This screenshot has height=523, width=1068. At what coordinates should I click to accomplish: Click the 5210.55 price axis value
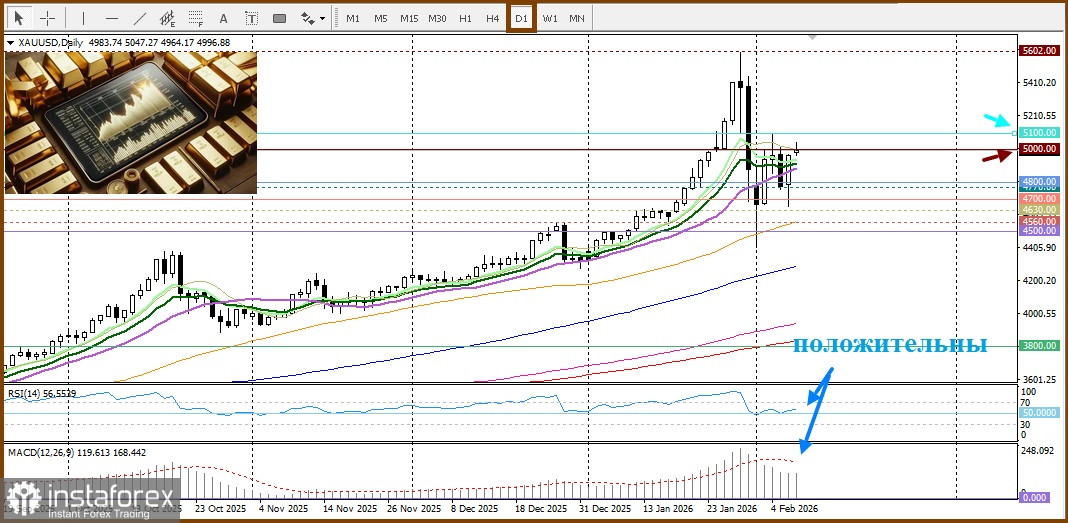tap(1039, 116)
